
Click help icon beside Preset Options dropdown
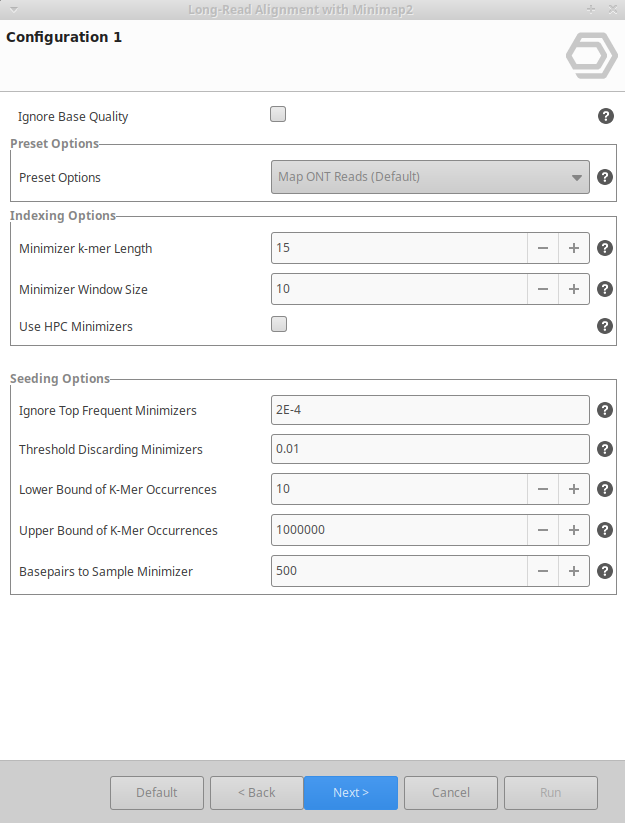coord(605,177)
